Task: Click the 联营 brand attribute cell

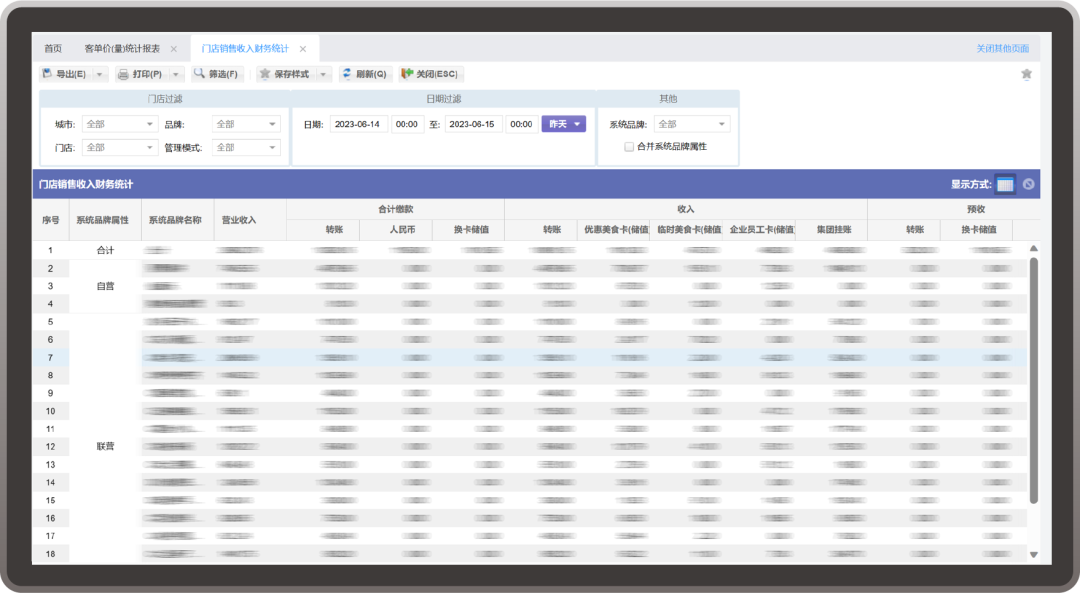Action: (x=105, y=446)
